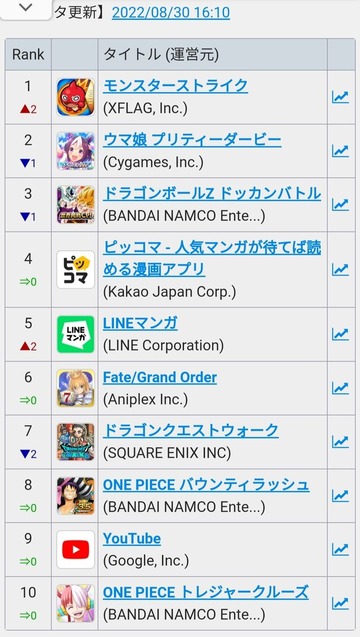Open the 2022/08/30 16:10 update link
The height and width of the screenshot is (637, 360).
[171, 13]
